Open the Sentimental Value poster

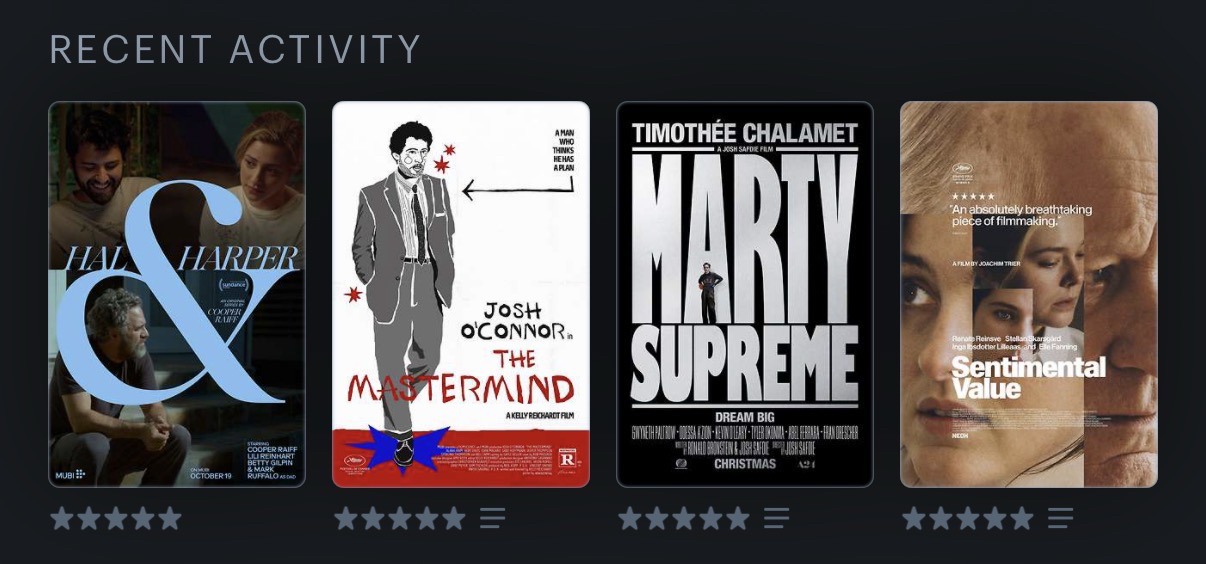1029,294
